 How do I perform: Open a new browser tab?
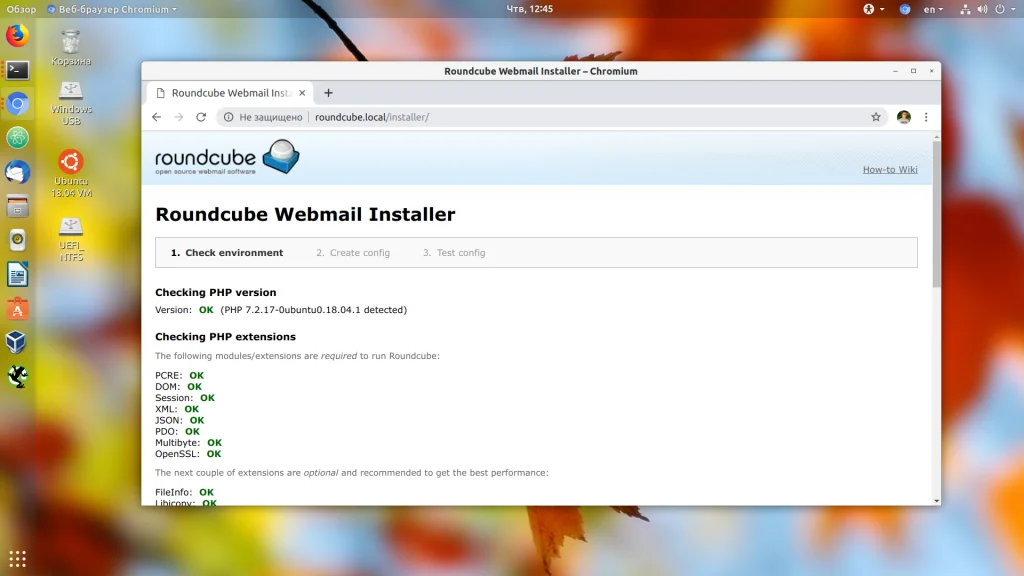(328, 93)
